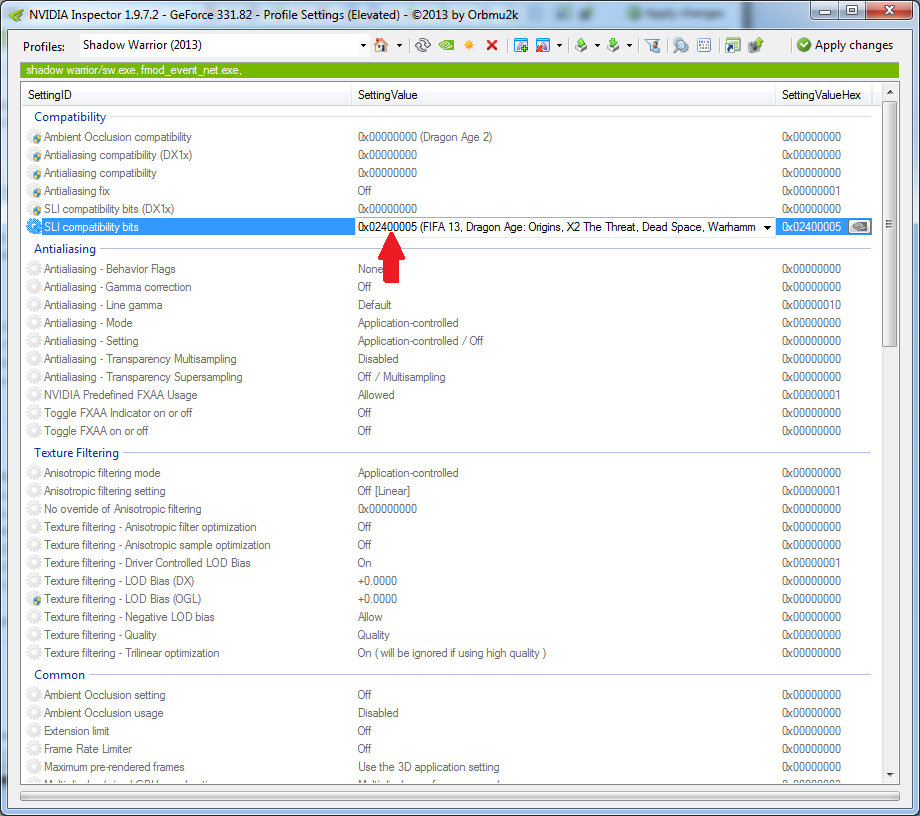The image size is (920, 816).
Task: Click the horizontal scrollbar at window bottom
Action: point(459,796)
